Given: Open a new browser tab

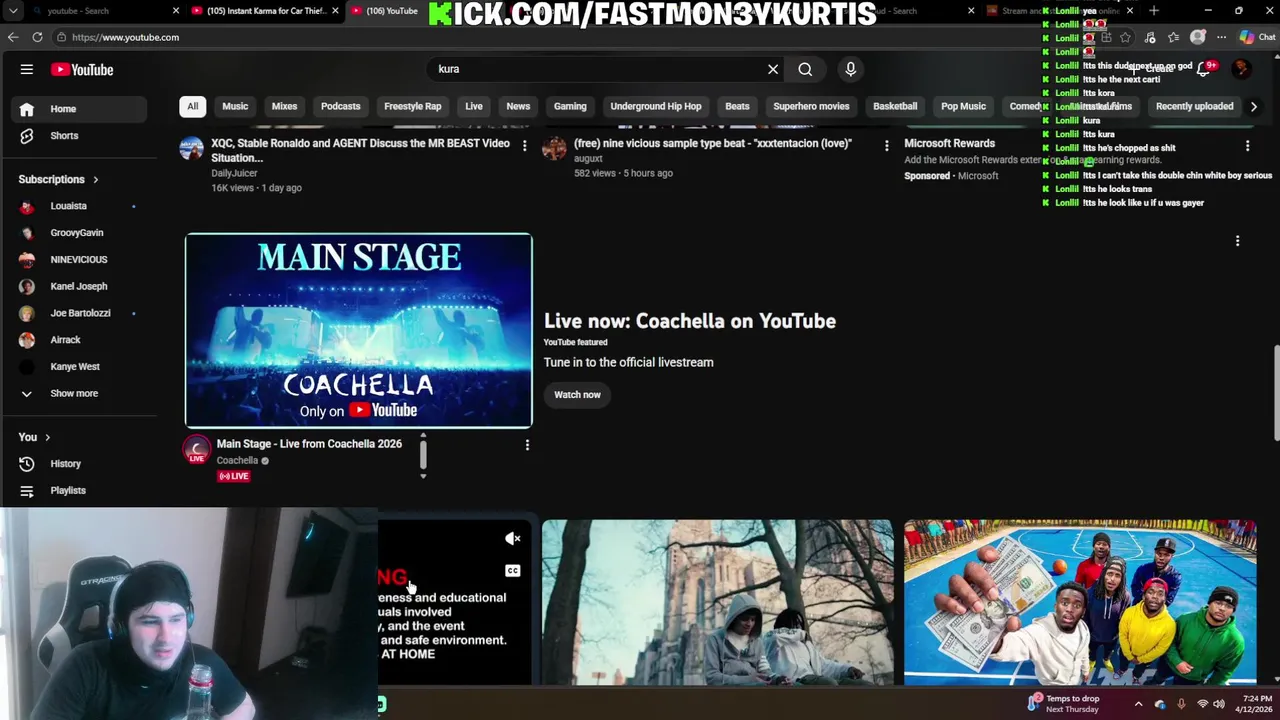Looking at the screenshot, I should coord(1154,11).
